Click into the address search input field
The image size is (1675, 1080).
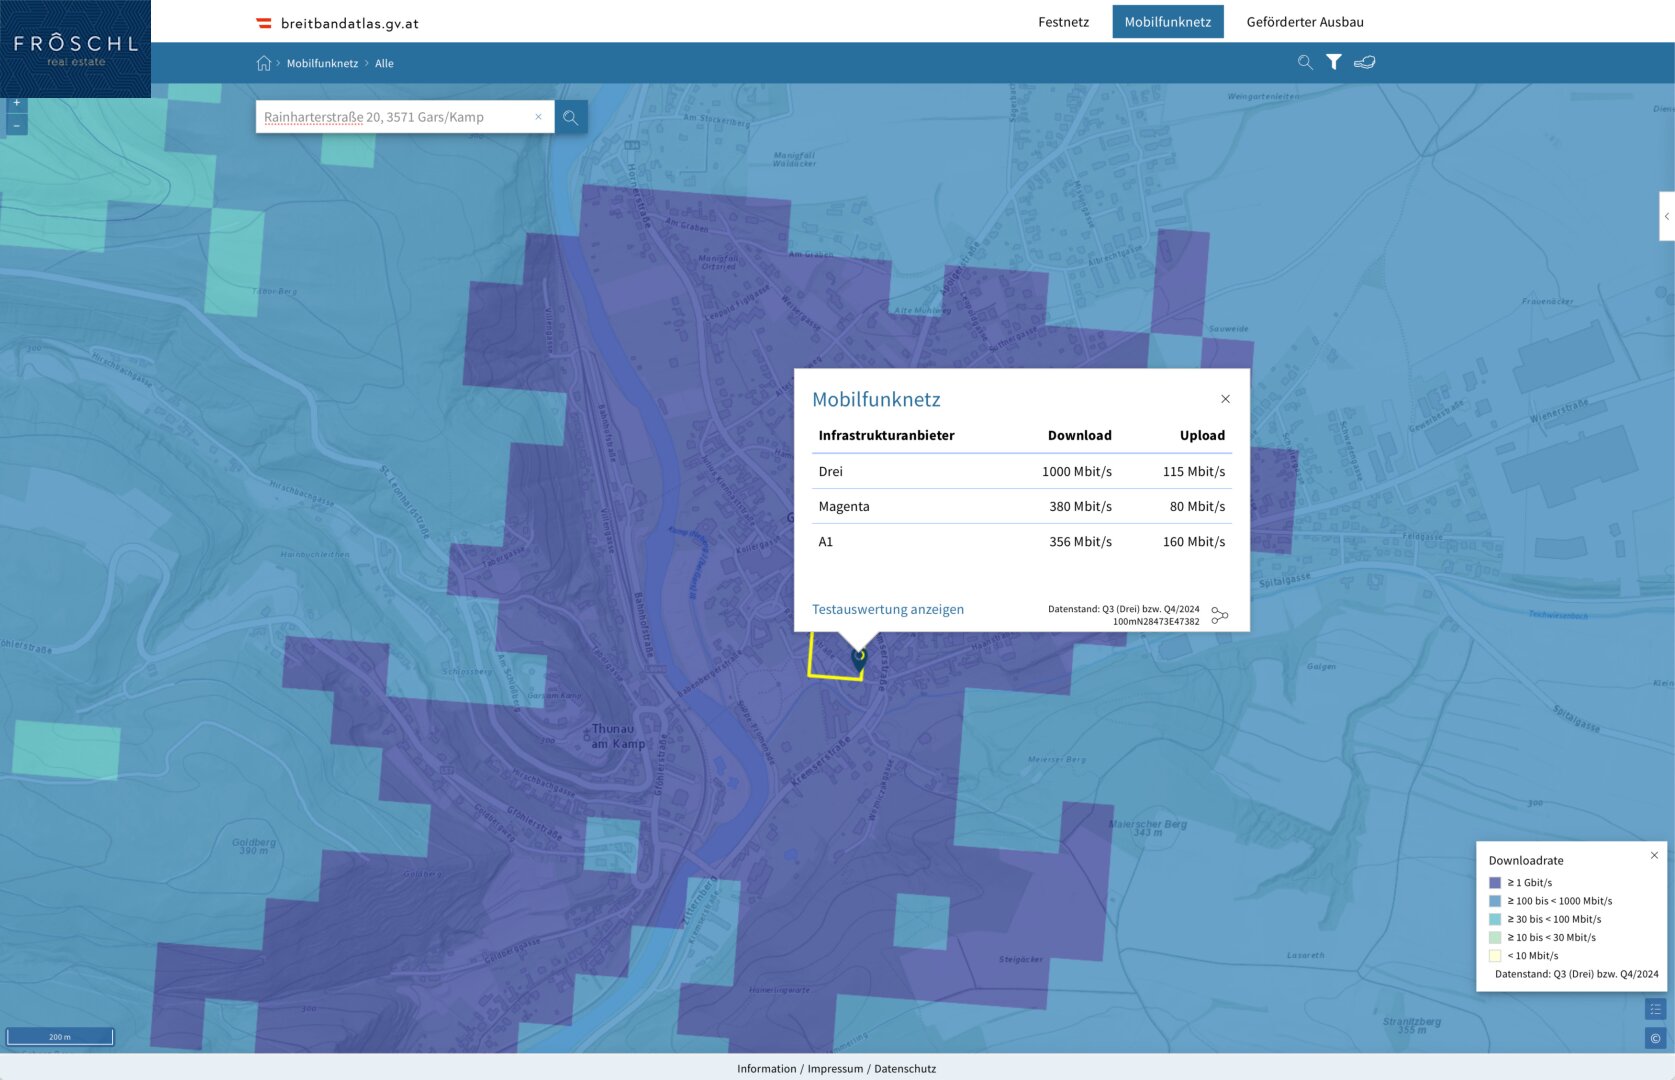coord(395,117)
